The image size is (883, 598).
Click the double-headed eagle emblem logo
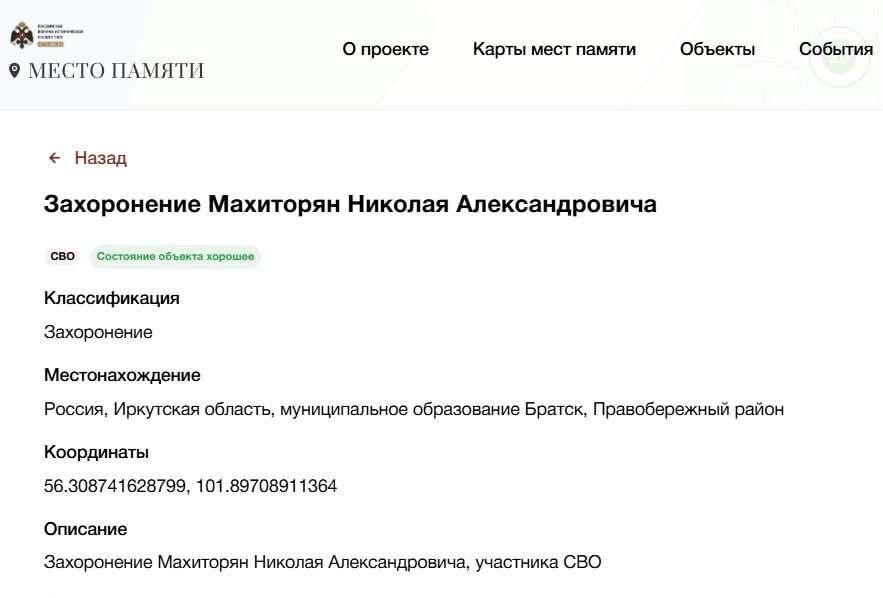click(21, 36)
